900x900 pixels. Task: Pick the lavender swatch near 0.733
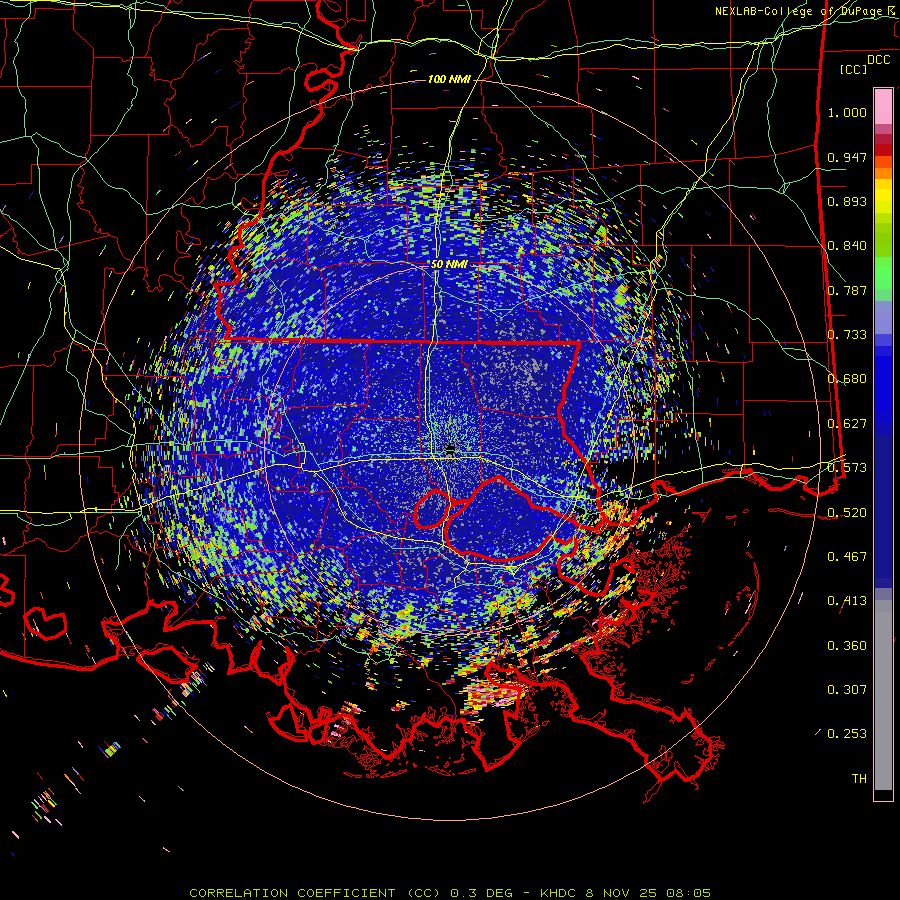(883, 318)
